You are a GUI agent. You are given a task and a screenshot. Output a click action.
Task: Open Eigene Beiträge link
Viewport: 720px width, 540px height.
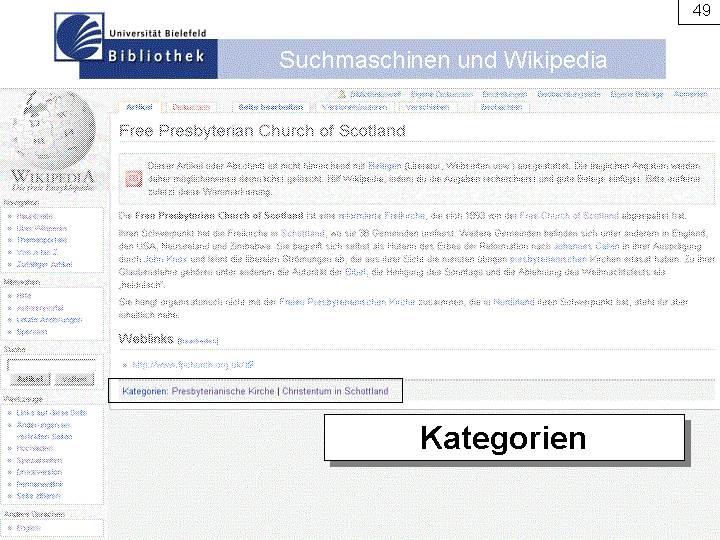637,94
